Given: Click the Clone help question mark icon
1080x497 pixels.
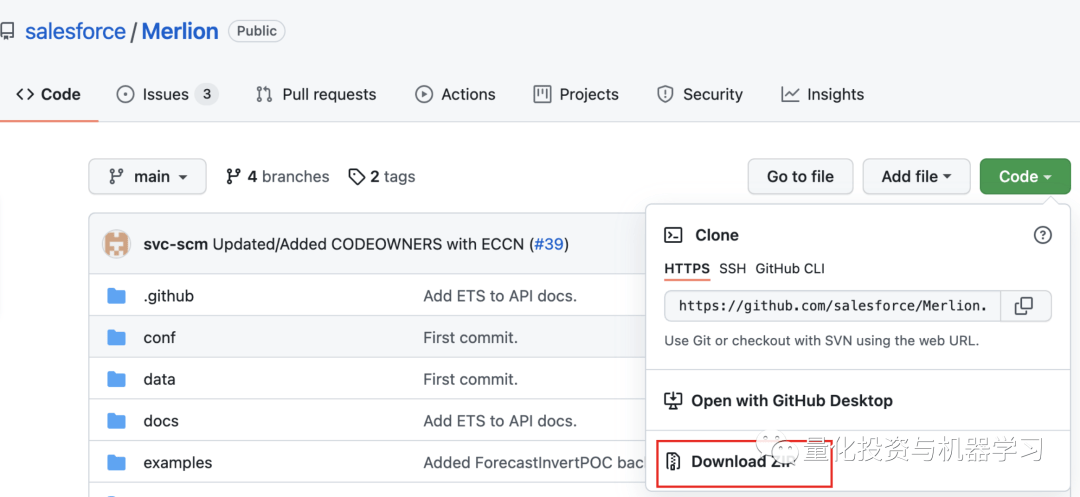Looking at the screenshot, I should (x=1043, y=235).
